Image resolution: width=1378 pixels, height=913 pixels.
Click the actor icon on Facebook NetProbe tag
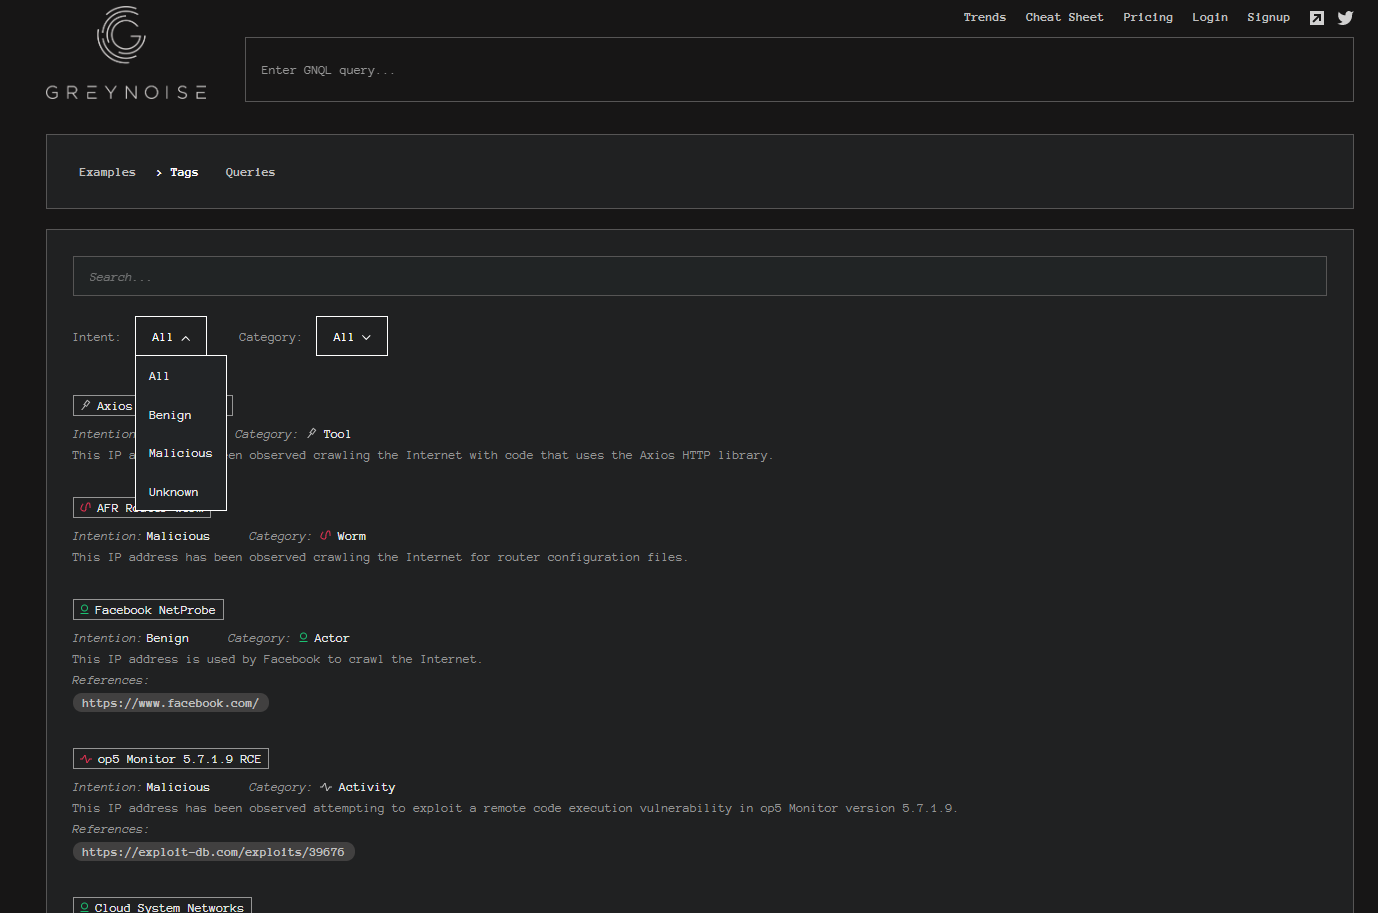tap(85, 609)
